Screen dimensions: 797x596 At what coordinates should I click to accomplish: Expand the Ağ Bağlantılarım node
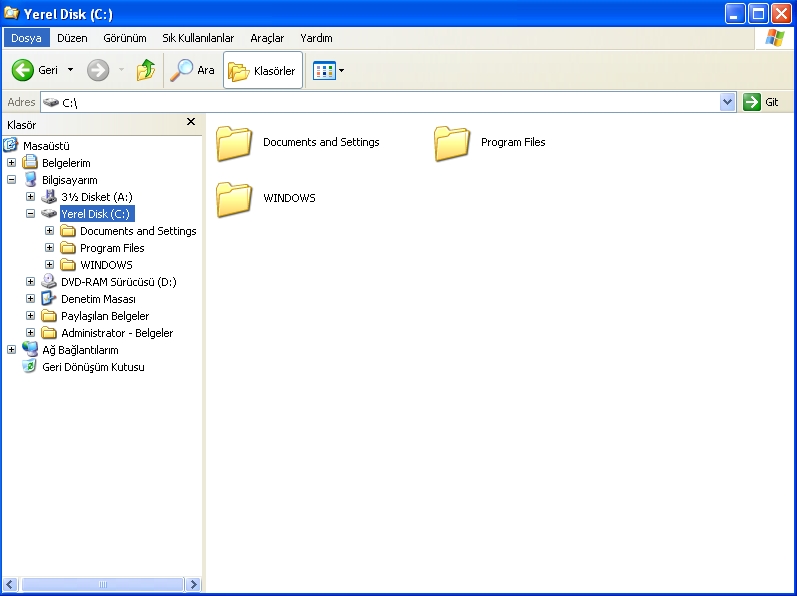point(11,350)
